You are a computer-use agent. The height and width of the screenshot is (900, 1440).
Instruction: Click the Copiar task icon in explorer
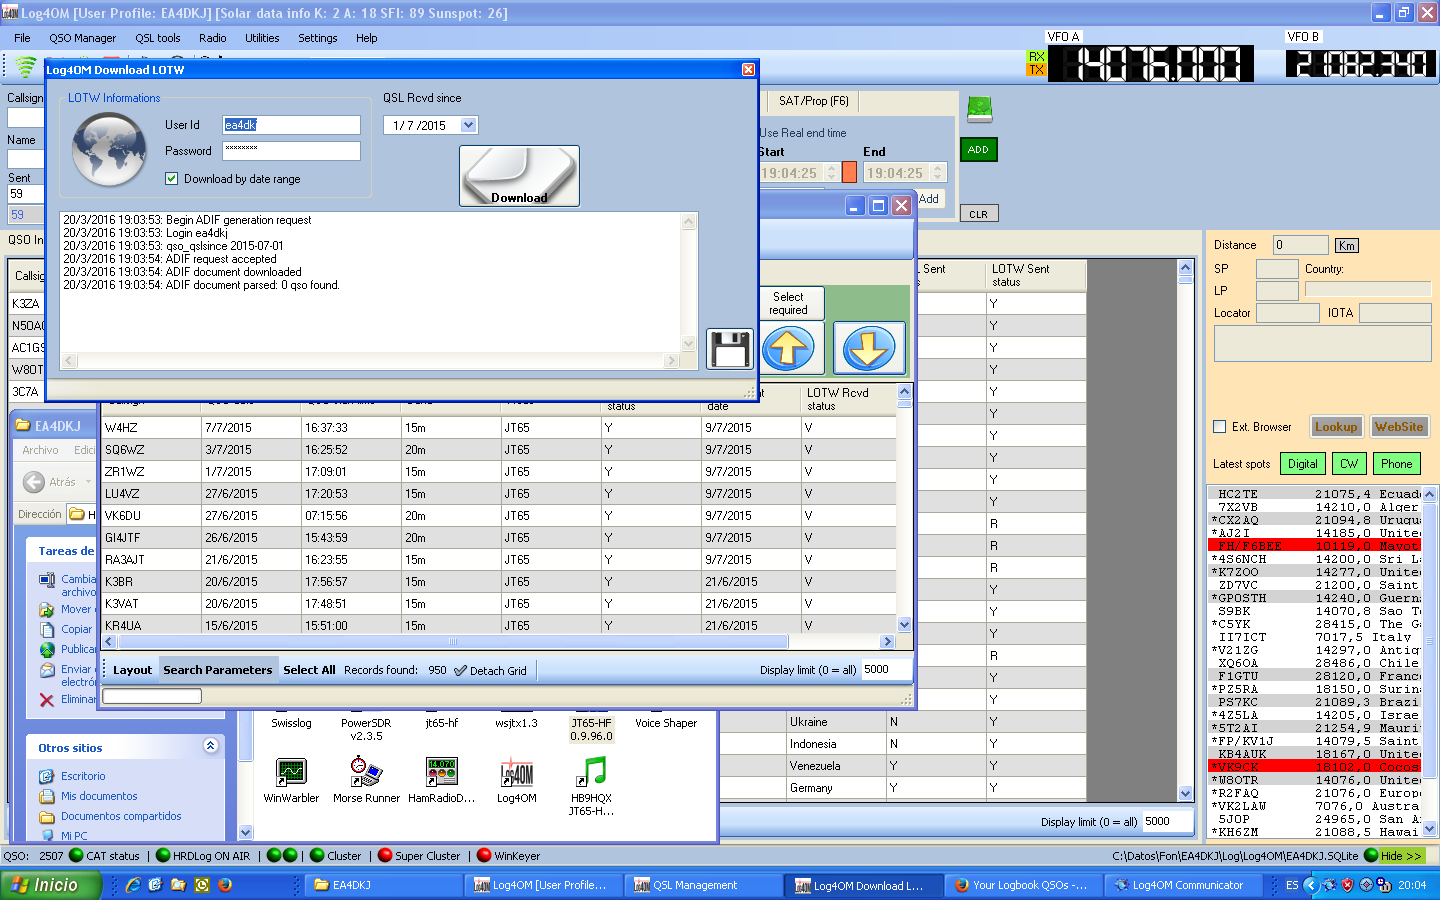(46, 629)
